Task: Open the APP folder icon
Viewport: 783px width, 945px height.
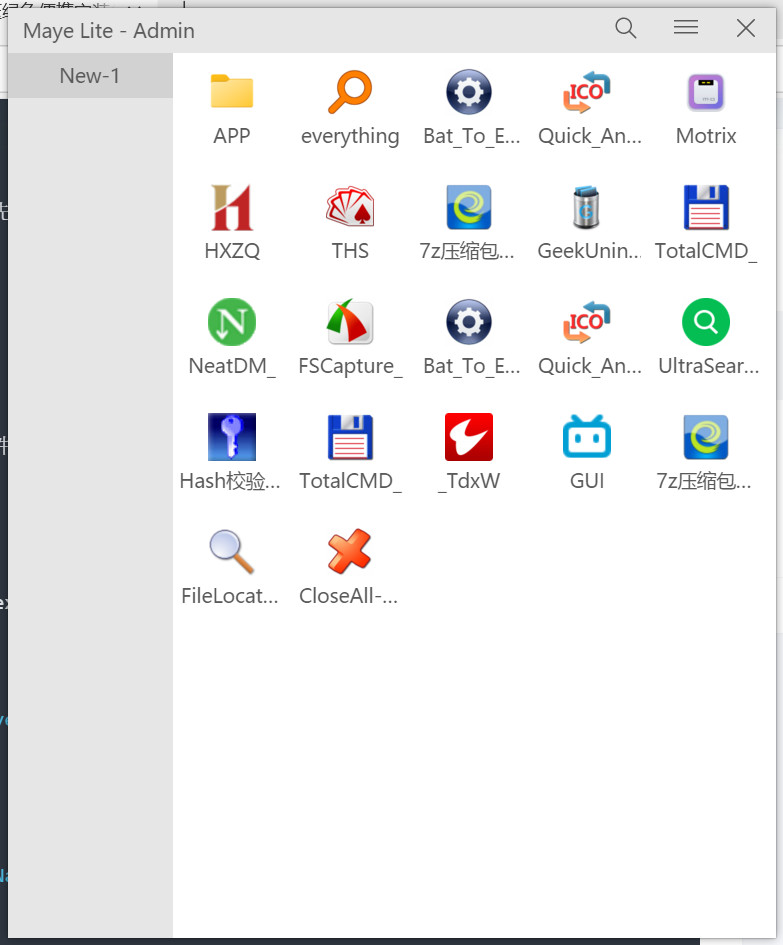Action: [x=232, y=92]
